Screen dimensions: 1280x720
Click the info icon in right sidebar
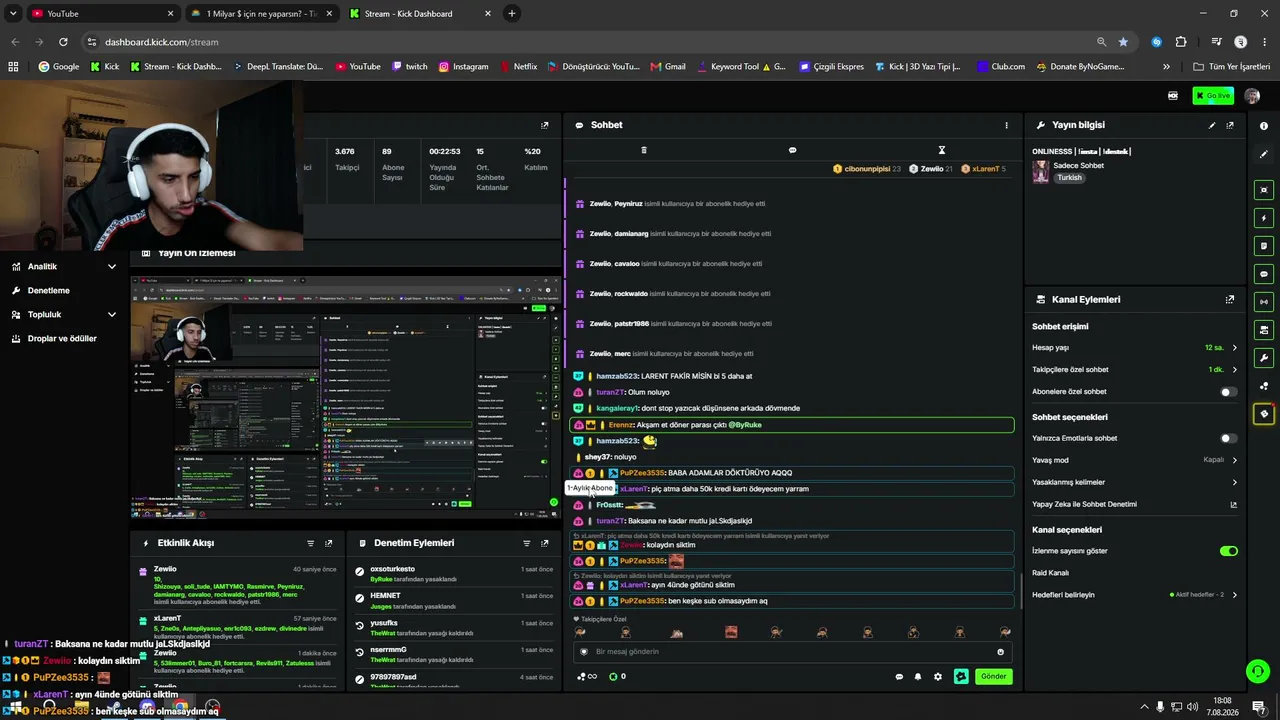pyautogui.click(x=1264, y=126)
